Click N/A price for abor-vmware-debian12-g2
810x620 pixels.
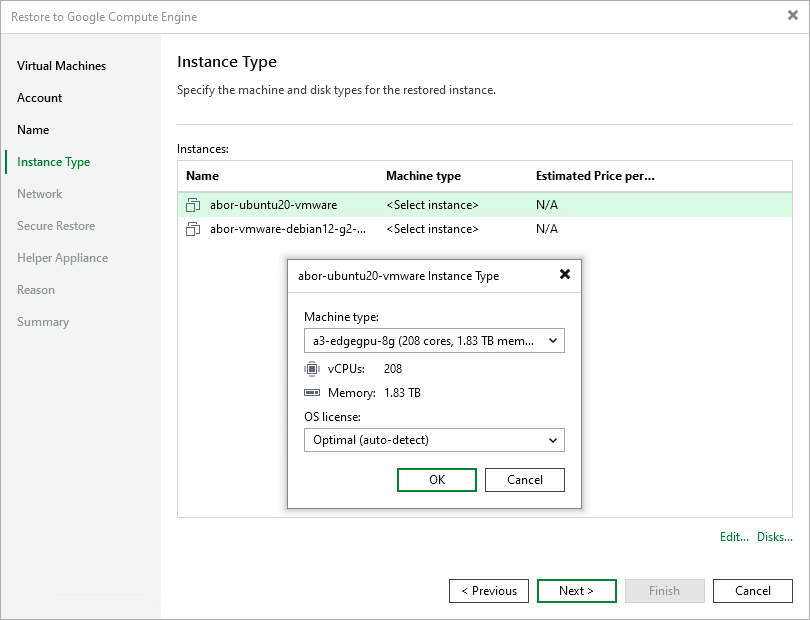pyautogui.click(x=547, y=229)
